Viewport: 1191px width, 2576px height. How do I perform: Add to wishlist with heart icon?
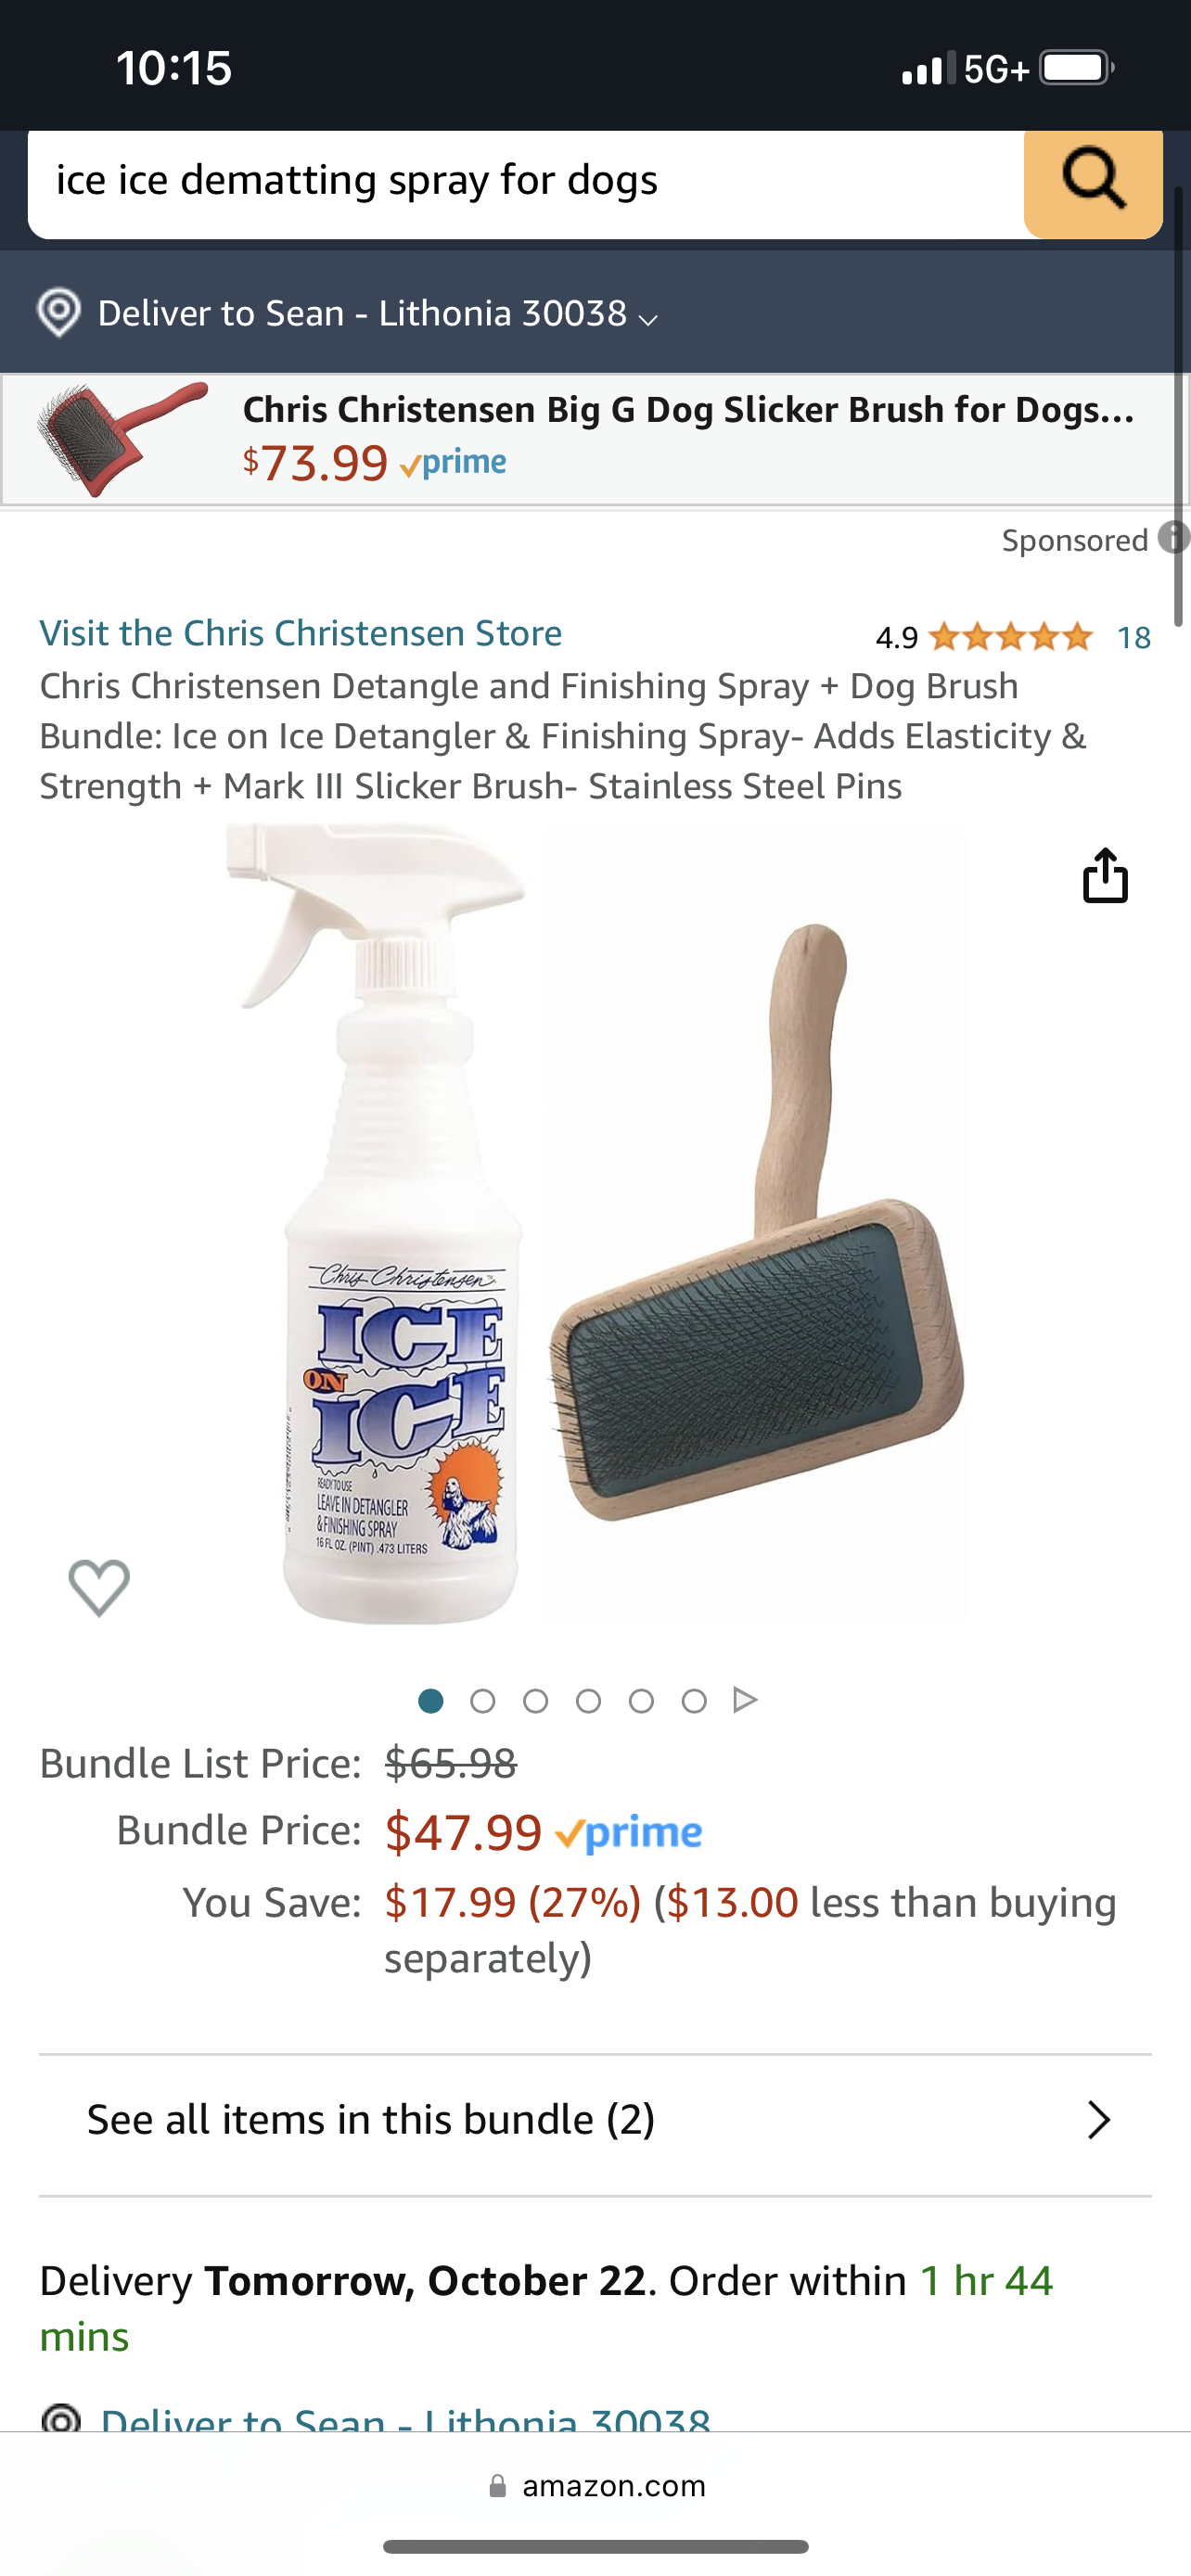pyautogui.click(x=99, y=1587)
